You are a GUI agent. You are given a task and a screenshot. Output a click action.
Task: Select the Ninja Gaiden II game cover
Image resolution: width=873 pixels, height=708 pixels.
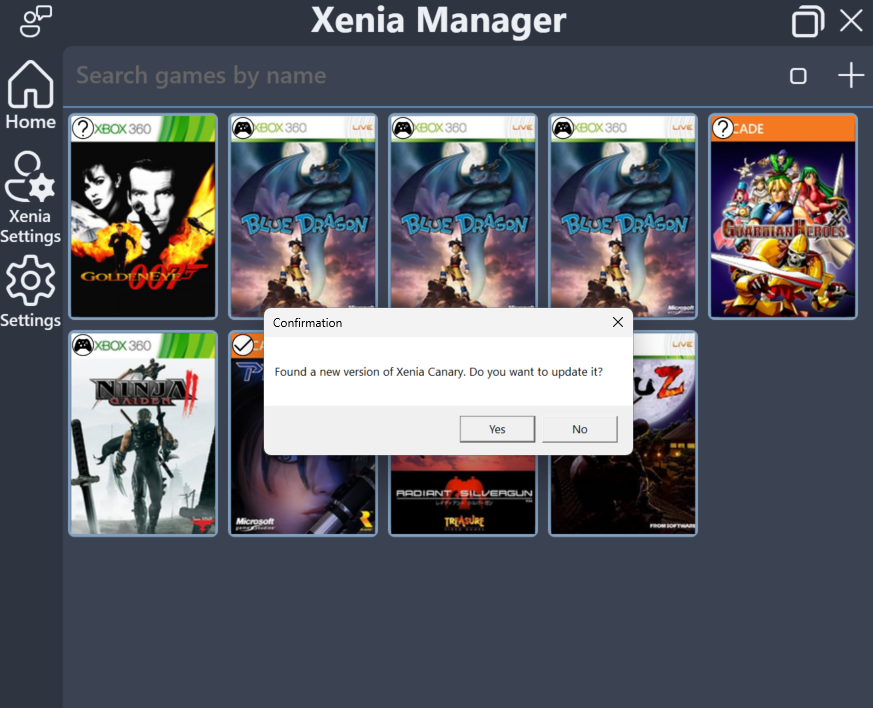click(x=143, y=434)
